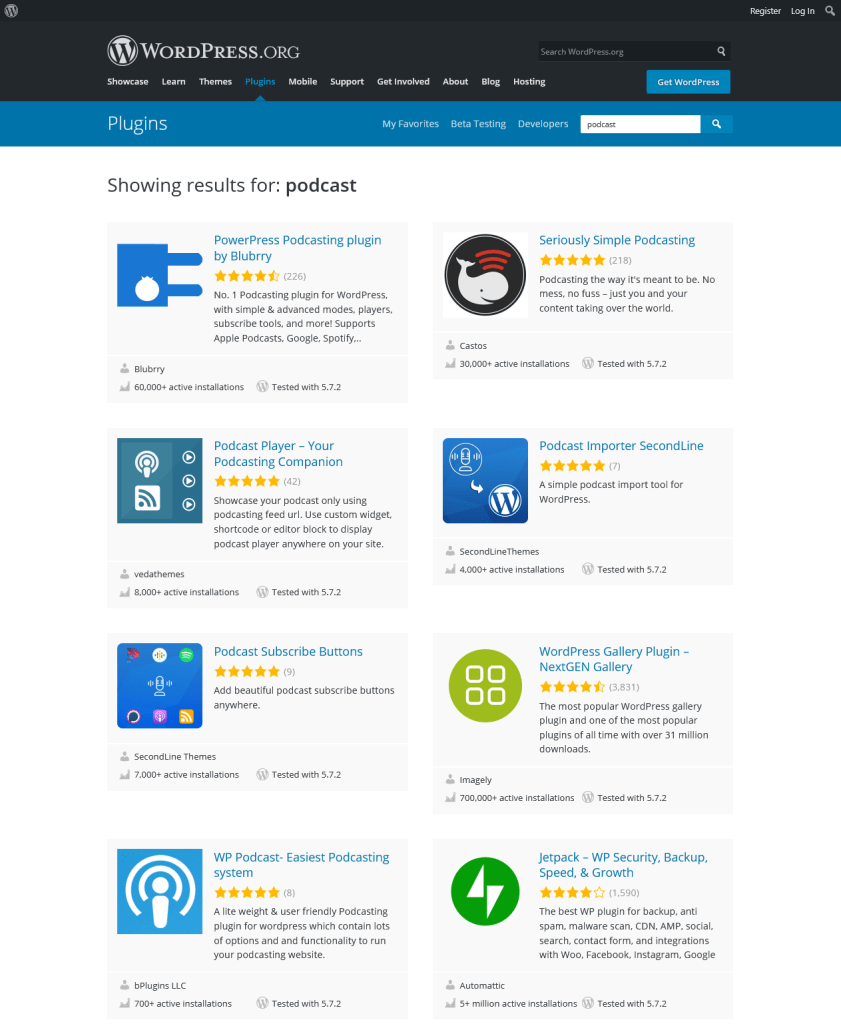
Task: Open My Favorites in the Plugins bar
Action: click(410, 123)
